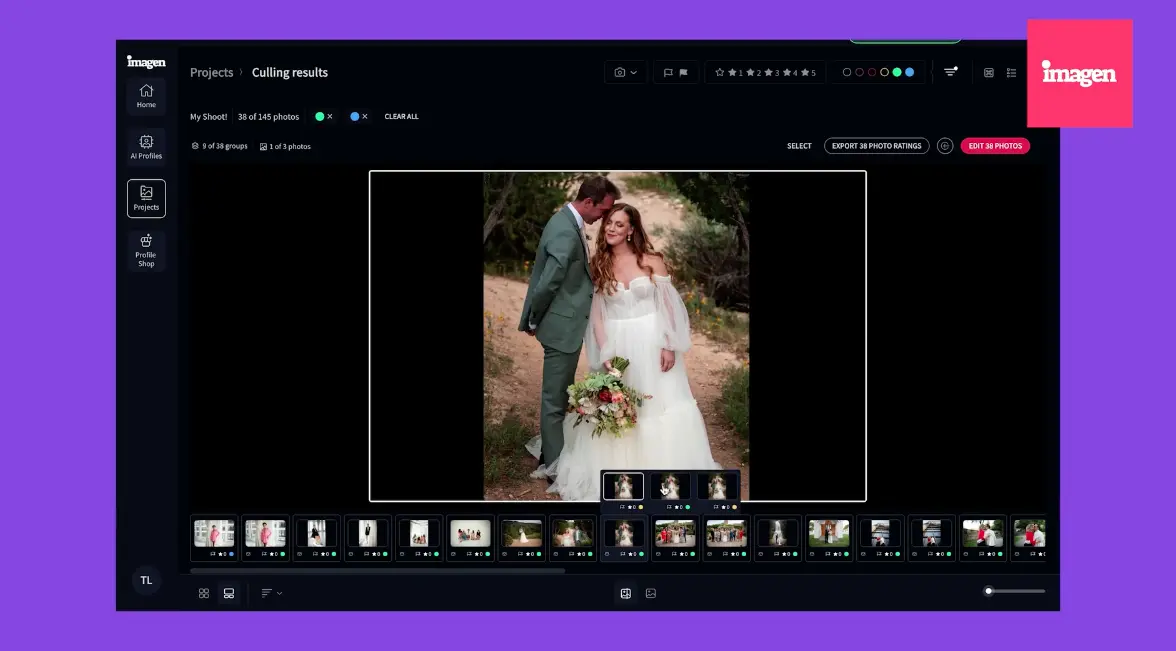
Task: Open the filter settings icon
Action: [x=950, y=72]
